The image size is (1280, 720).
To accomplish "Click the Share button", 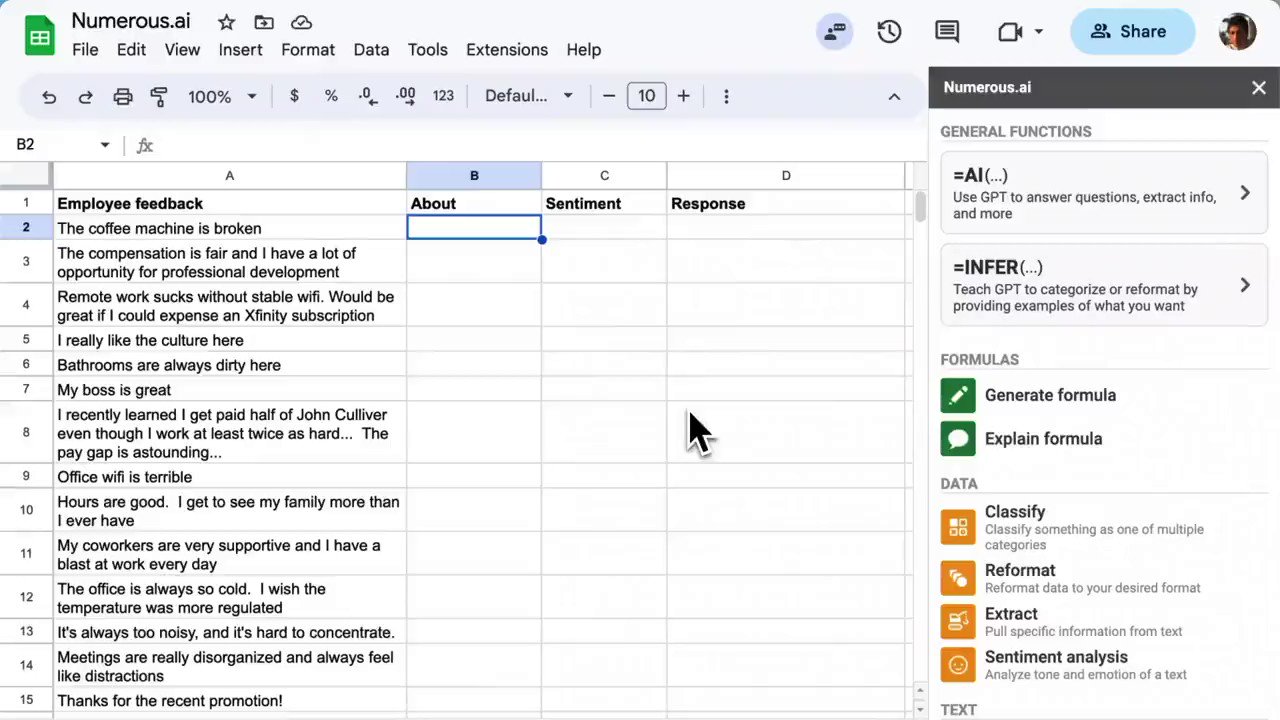I will pyautogui.click(x=1132, y=31).
